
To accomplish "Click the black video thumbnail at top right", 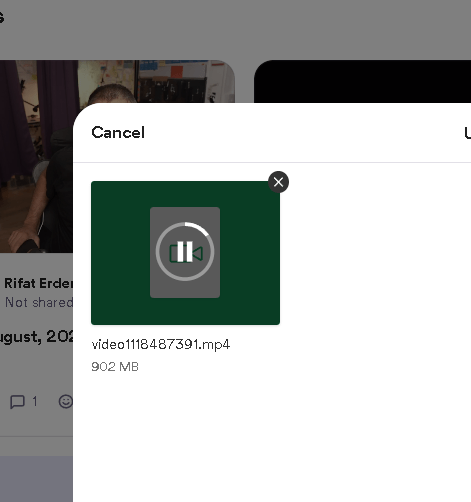I will point(362,81).
